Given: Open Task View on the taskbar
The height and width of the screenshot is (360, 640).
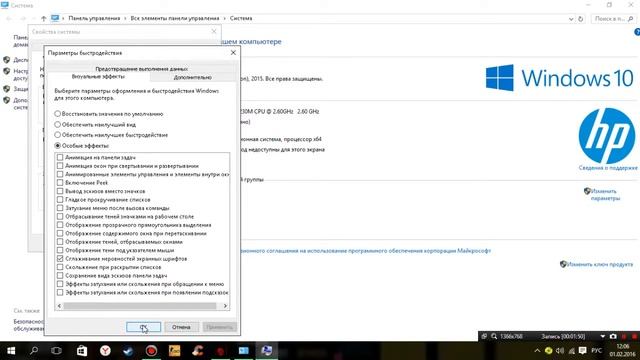Looking at the screenshot, I should (x=56, y=351).
